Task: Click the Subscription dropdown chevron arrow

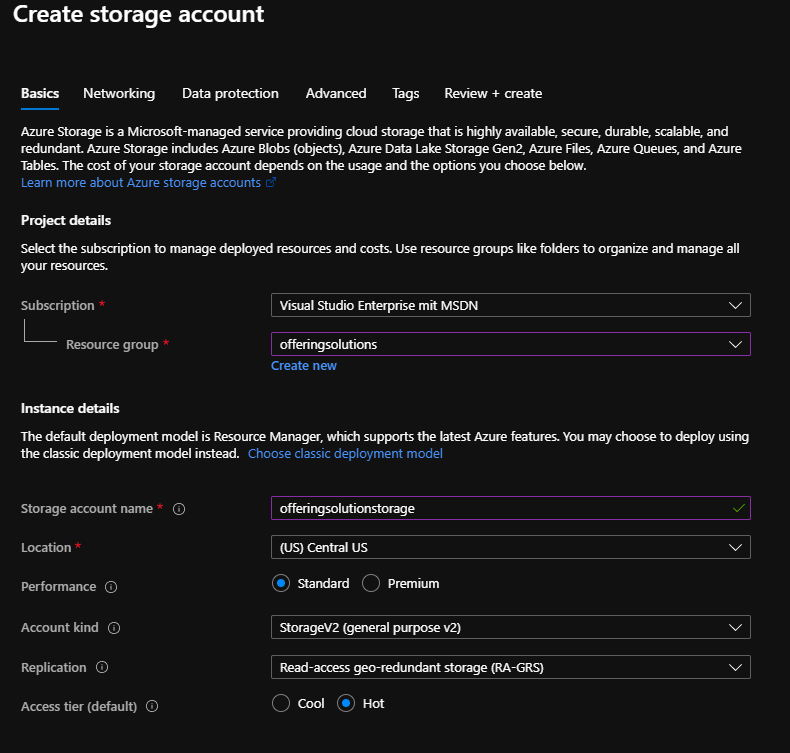Action: tap(736, 305)
